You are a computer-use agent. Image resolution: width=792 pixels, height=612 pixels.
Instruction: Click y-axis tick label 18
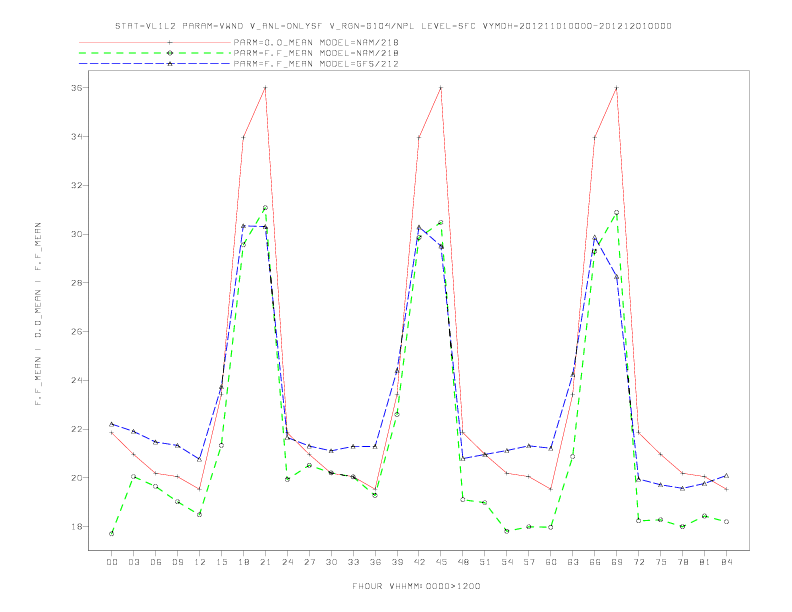pos(77,527)
